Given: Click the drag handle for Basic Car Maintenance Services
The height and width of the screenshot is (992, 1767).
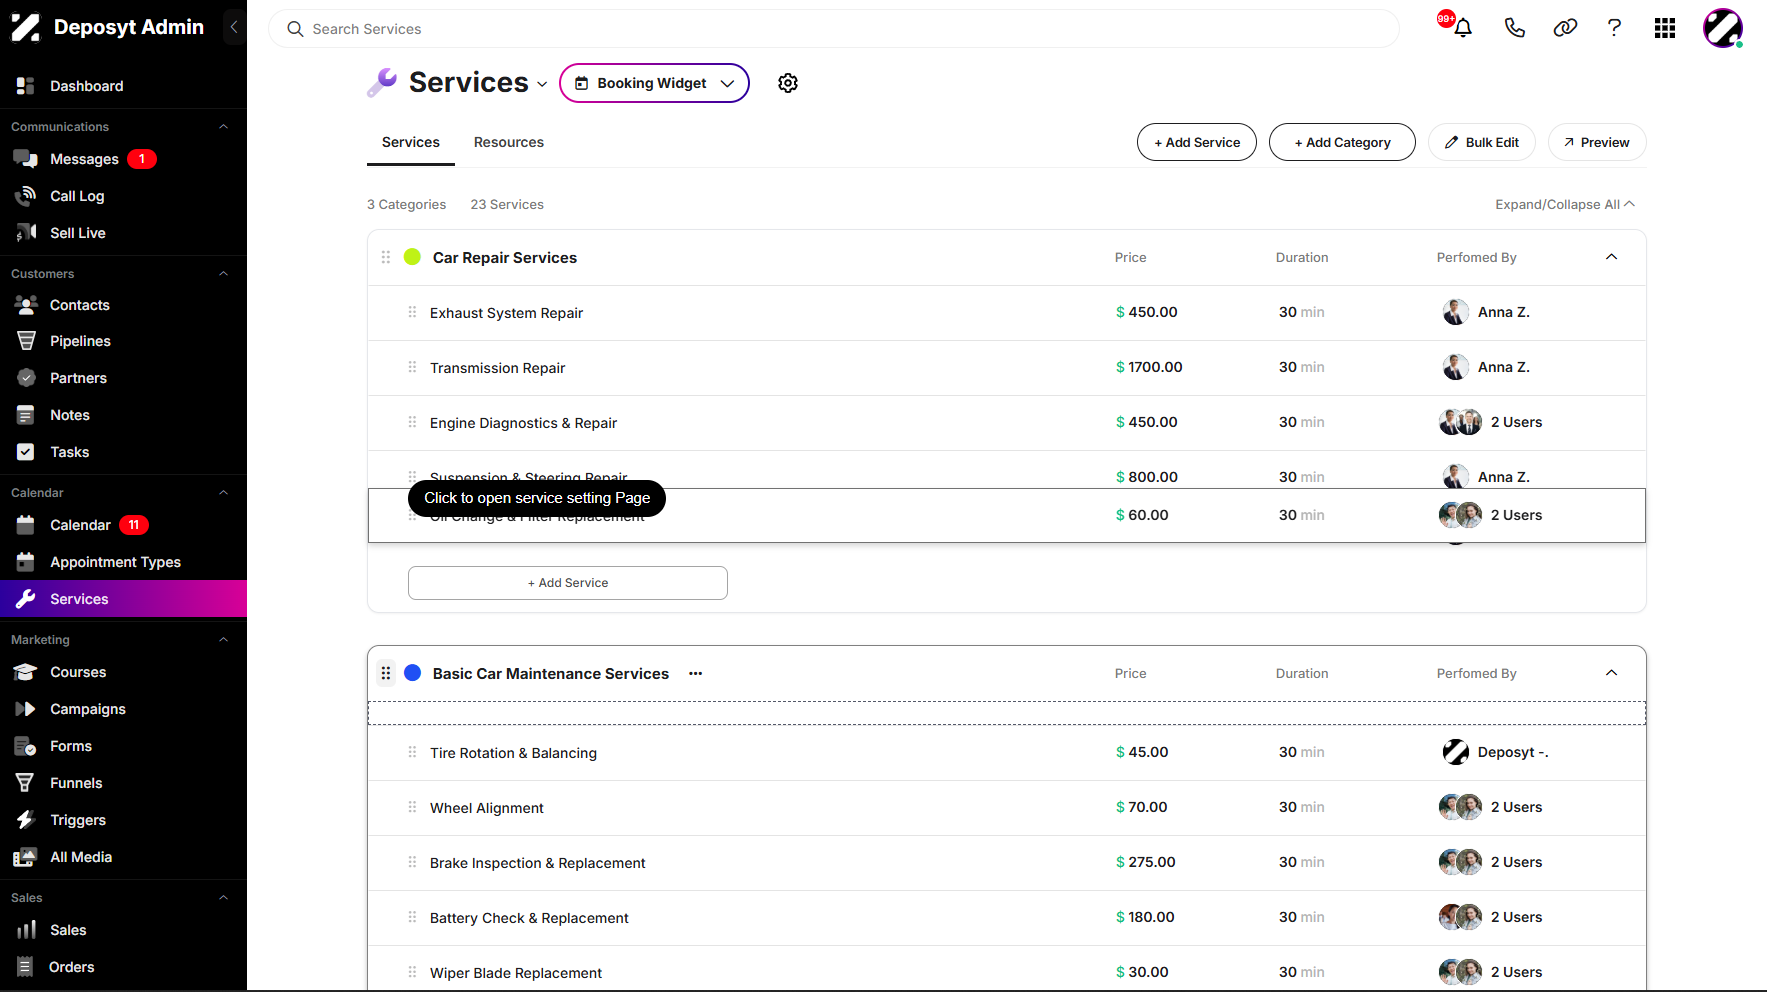Looking at the screenshot, I should (x=386, y=673).
